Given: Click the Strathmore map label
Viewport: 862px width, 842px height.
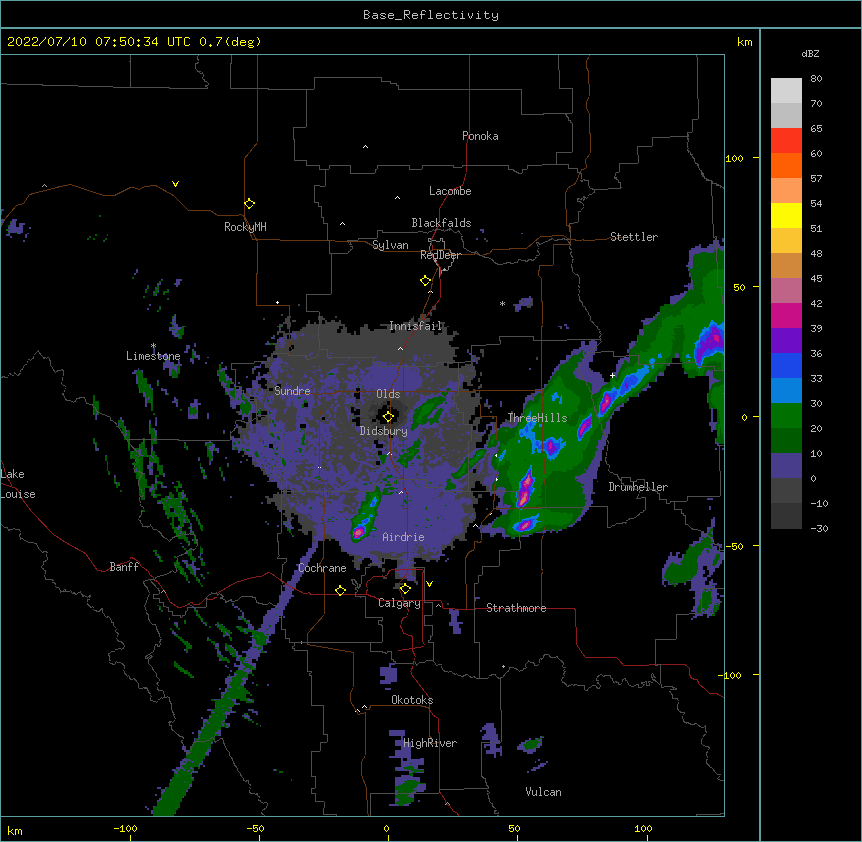Looking at the screenshot, I should point(516,608).
